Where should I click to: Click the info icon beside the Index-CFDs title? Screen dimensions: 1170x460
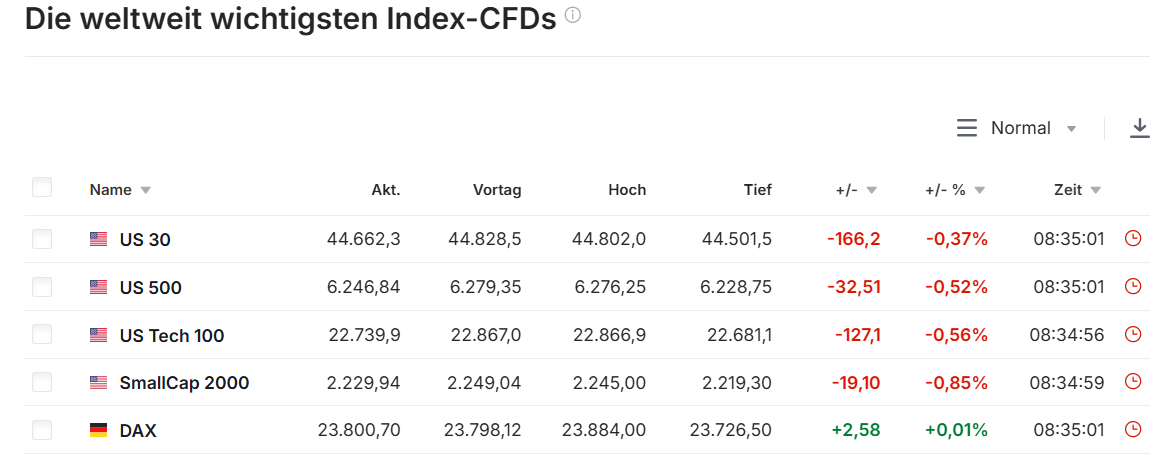[573, 16]
